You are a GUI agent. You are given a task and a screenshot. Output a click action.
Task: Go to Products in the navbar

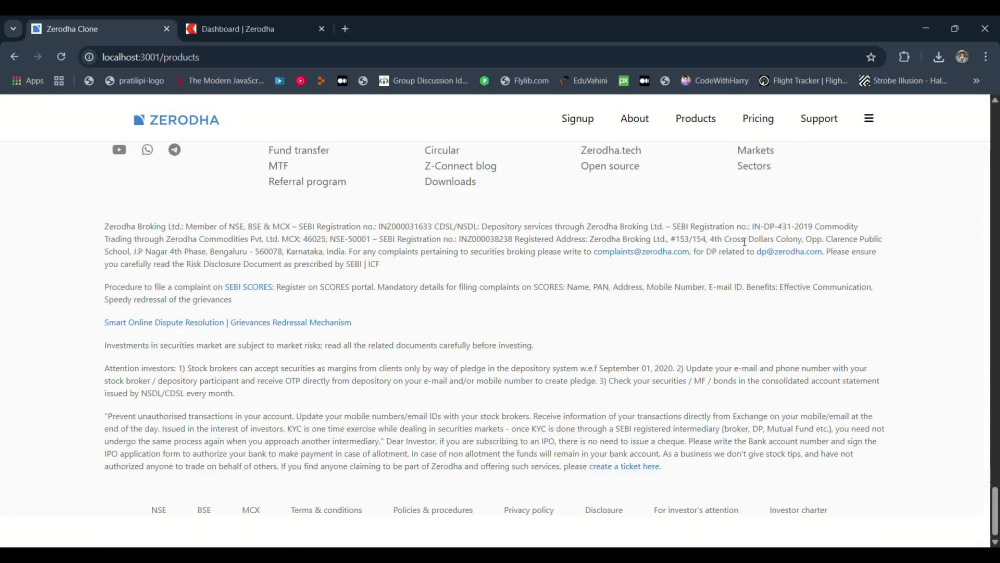coord(695,119)
